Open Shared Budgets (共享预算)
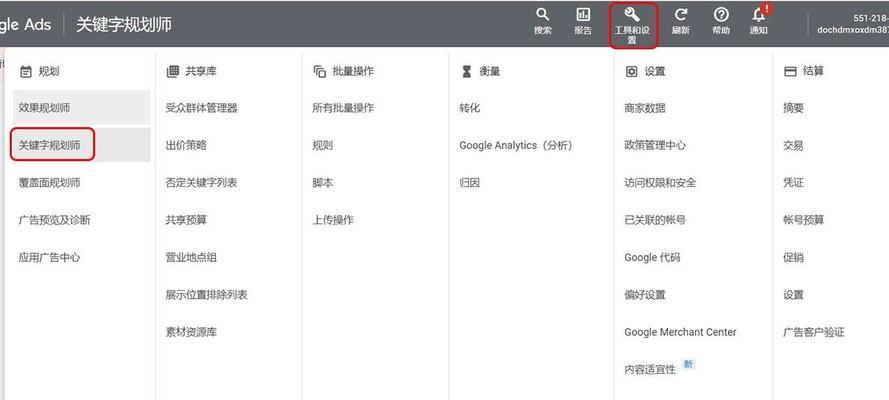The height and width of the screenshot is (400, 889). click(186, 220)
